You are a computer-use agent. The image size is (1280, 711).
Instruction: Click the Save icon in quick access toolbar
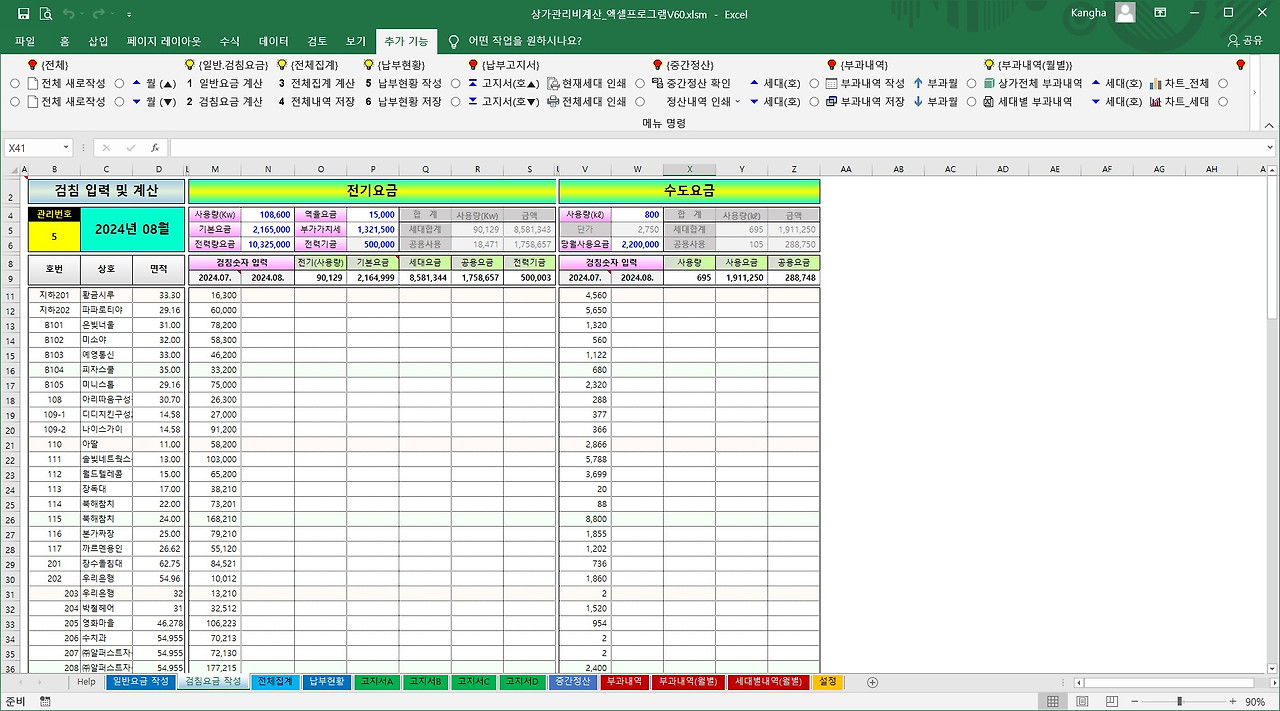click(23, 14)
